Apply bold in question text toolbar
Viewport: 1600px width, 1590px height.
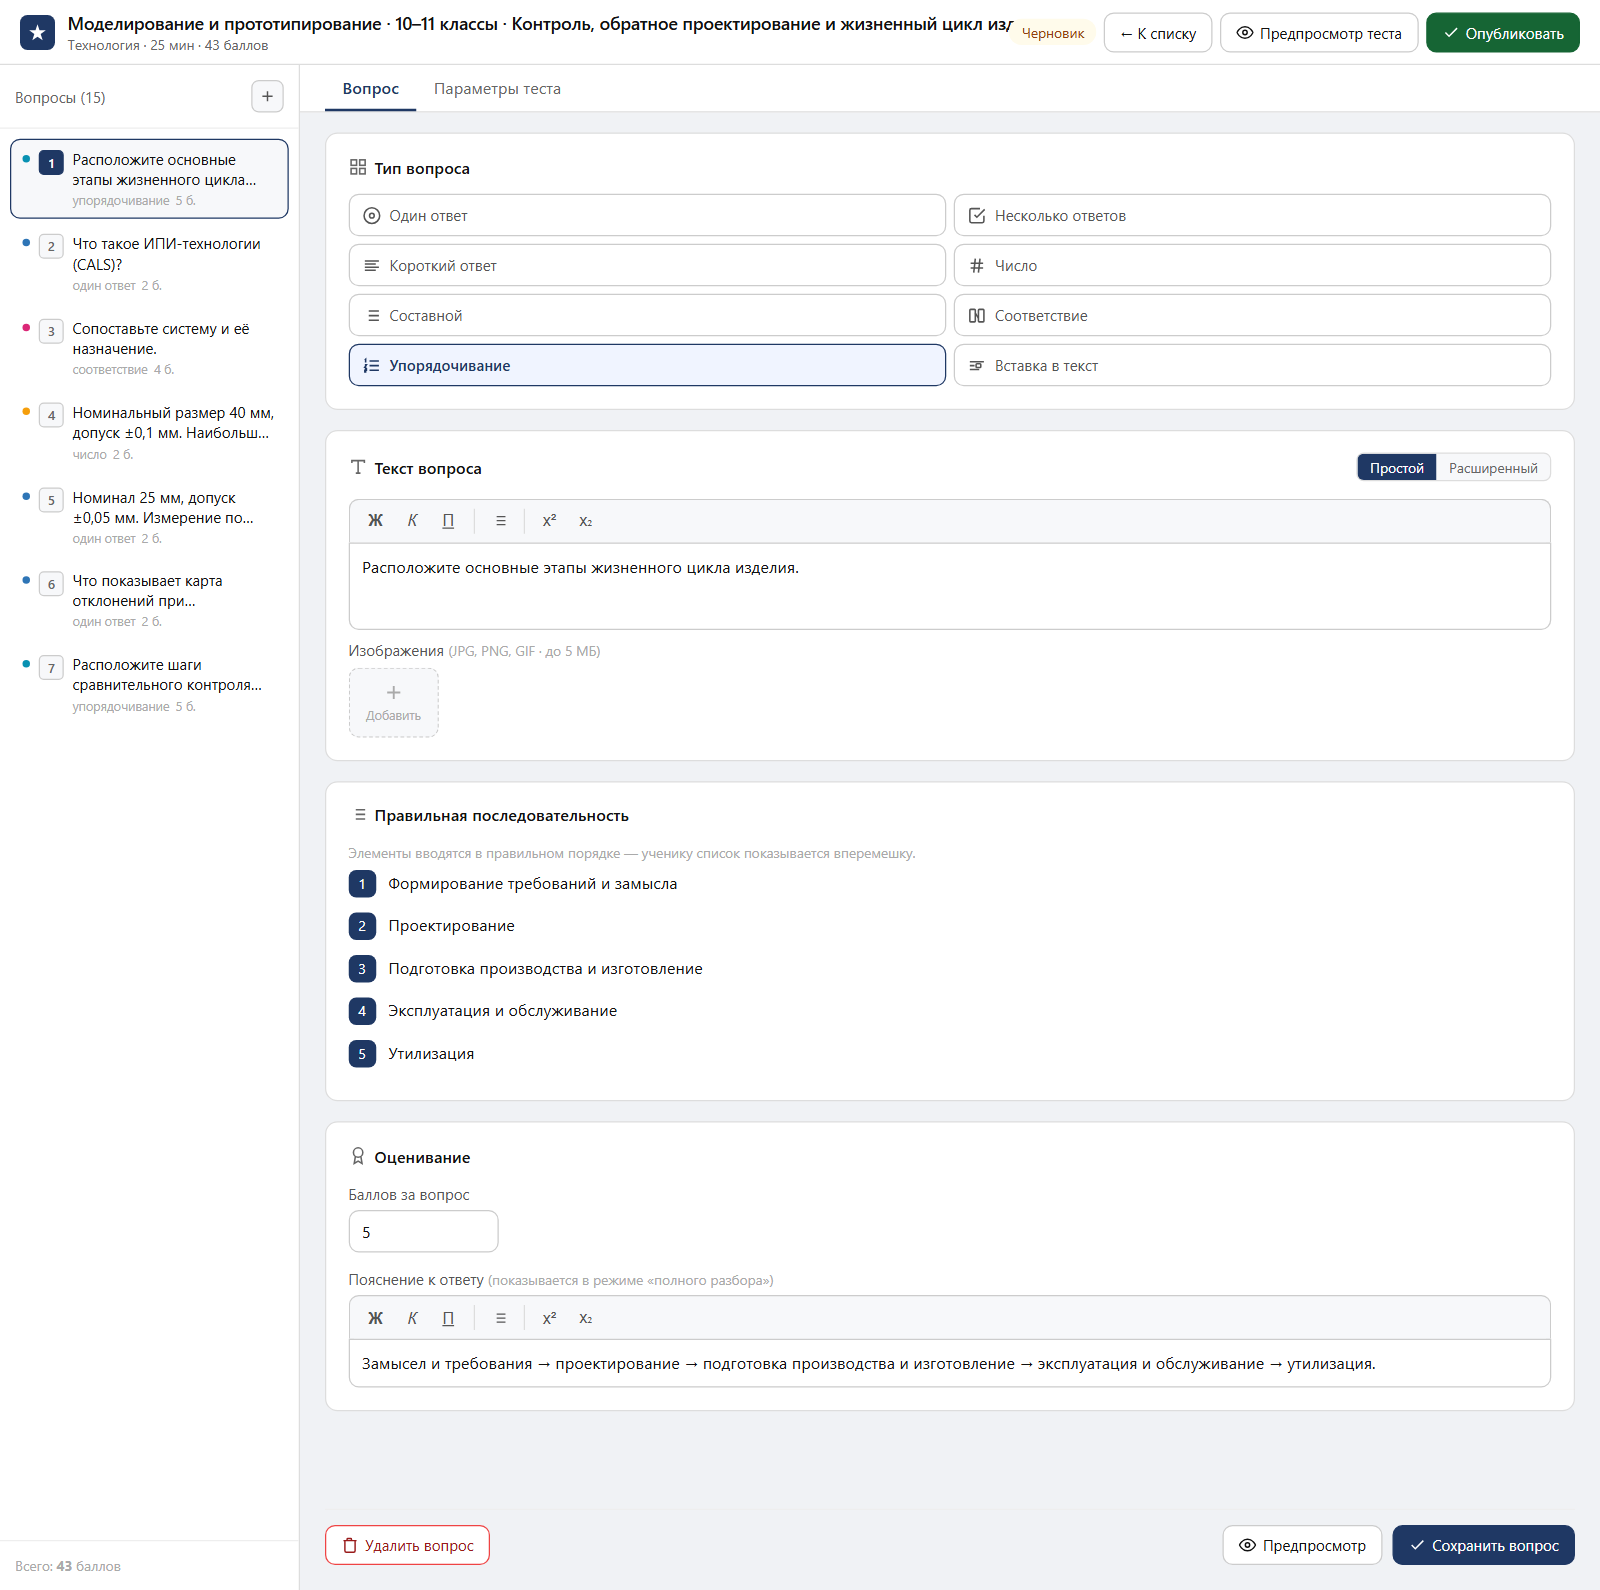pos(375,521)
